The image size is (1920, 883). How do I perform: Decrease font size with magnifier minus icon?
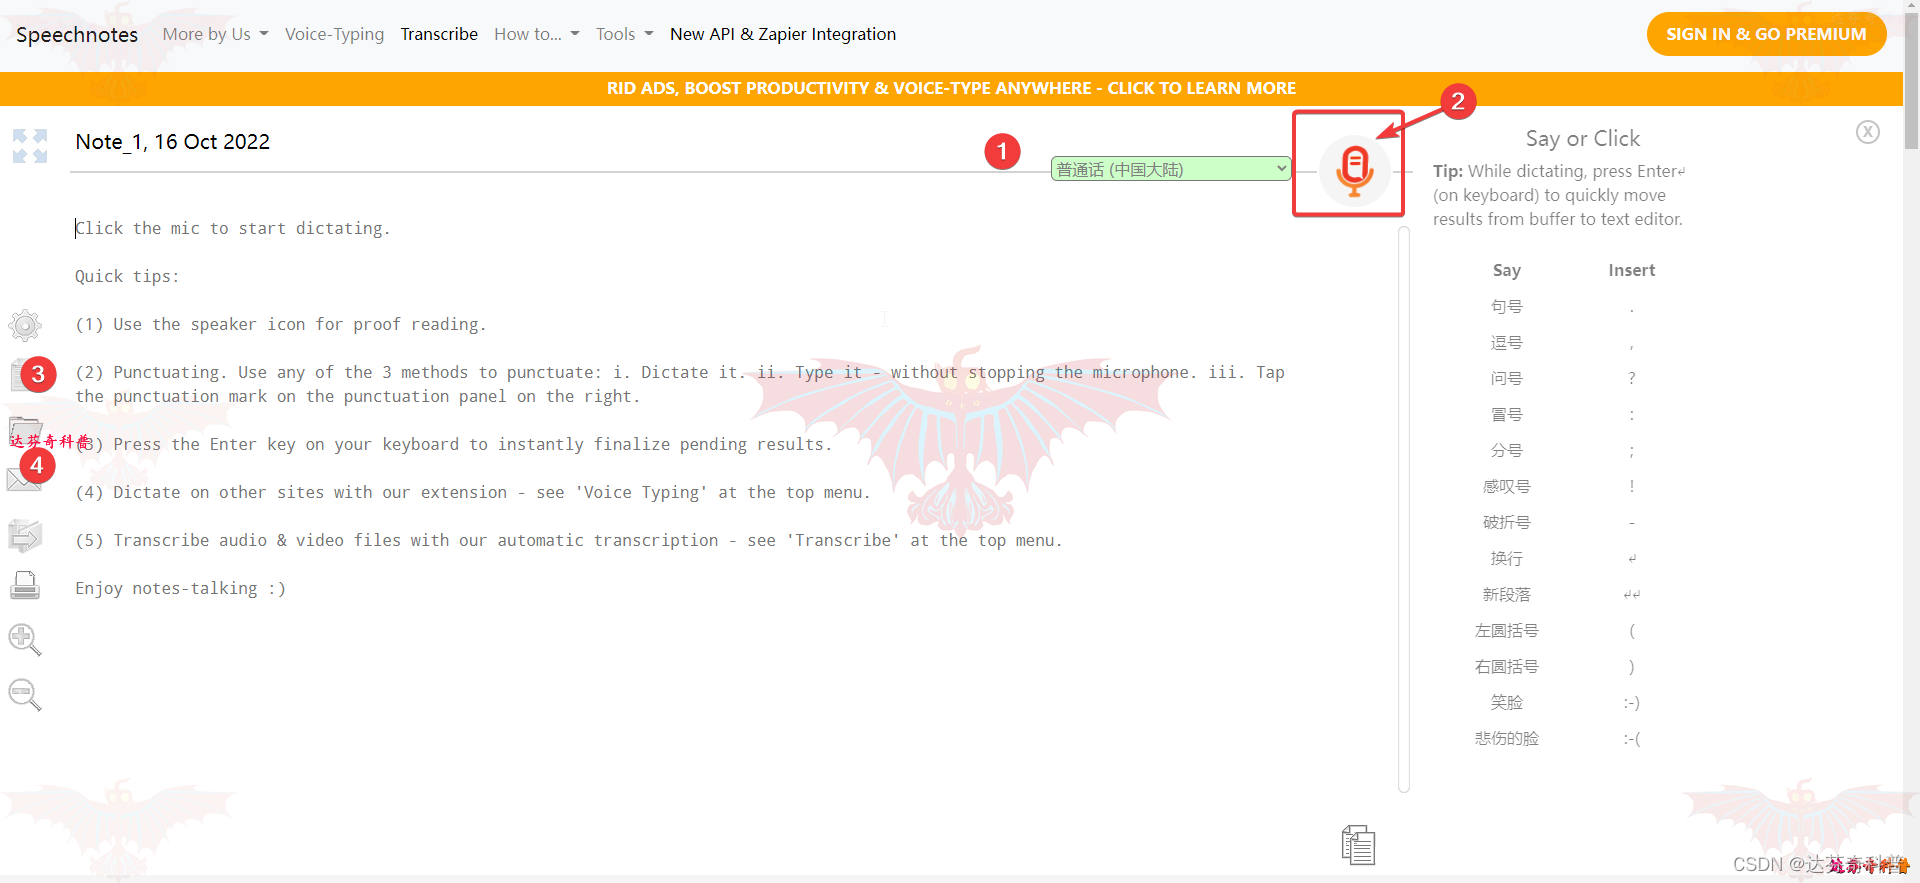[25, 694]
